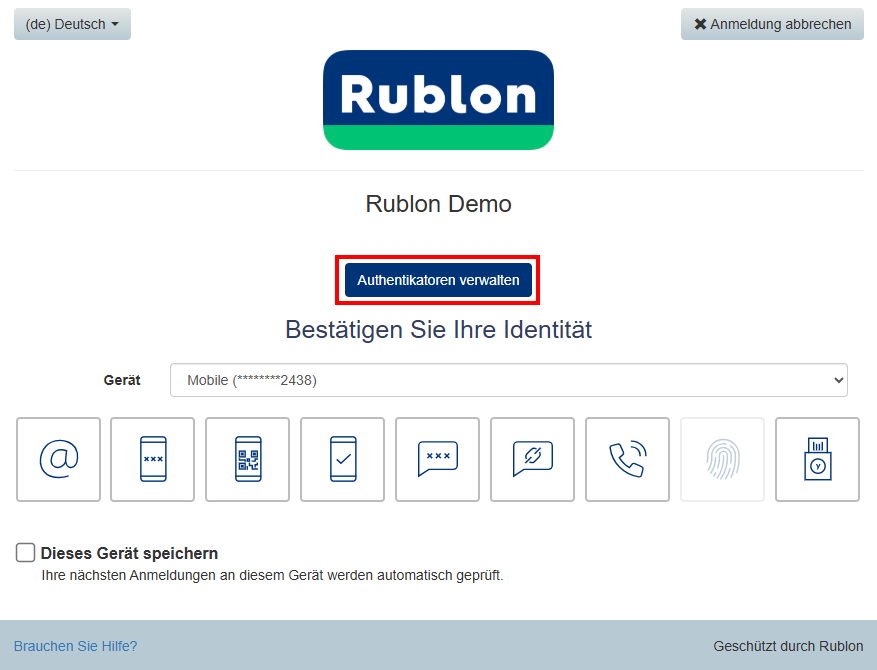
Task: Click the Rublon logo image
Action: point(438,100)
